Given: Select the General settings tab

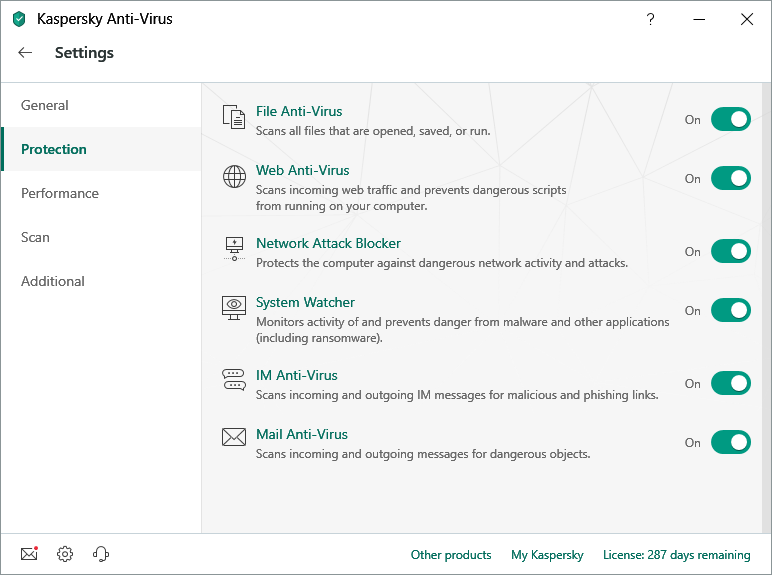Looking at the screenshot, I should click(45, 105).
